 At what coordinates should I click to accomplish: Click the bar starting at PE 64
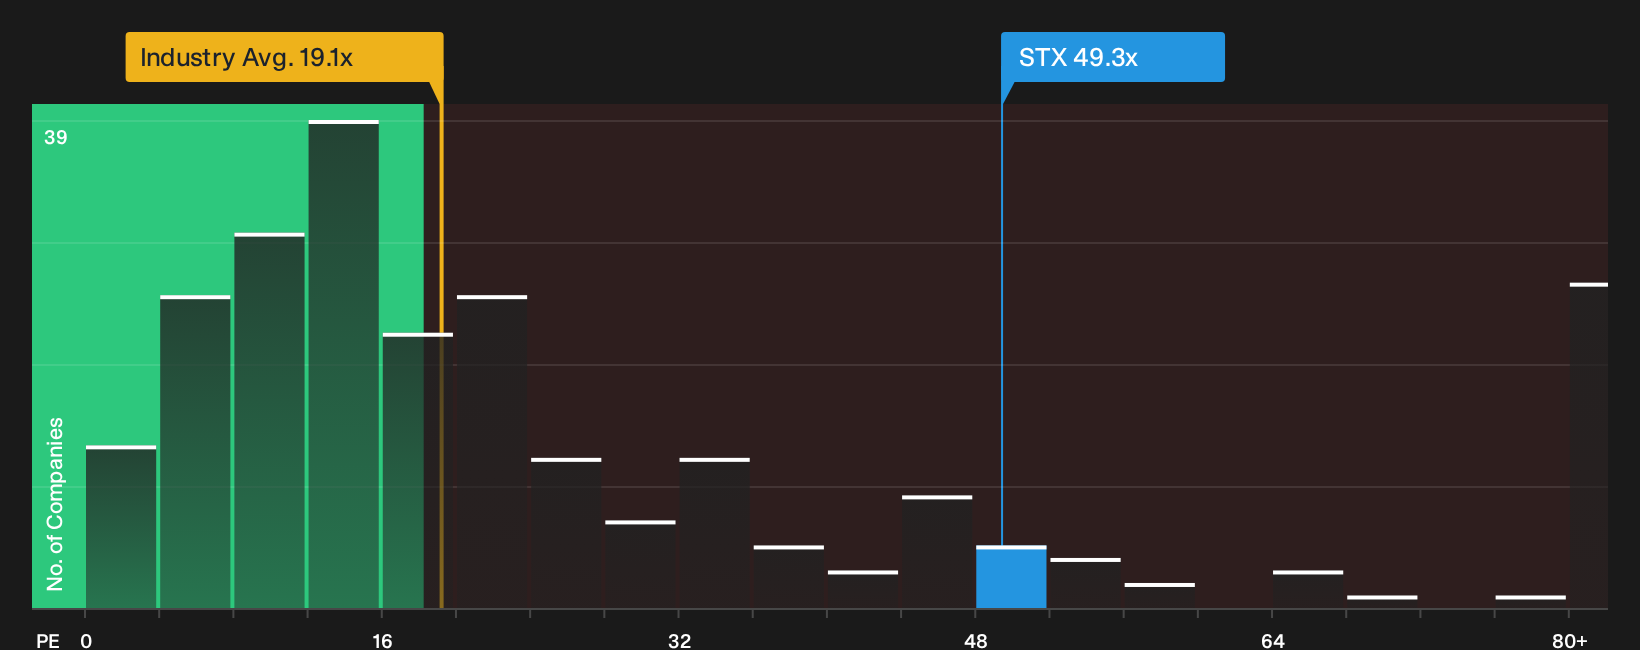1308,589
